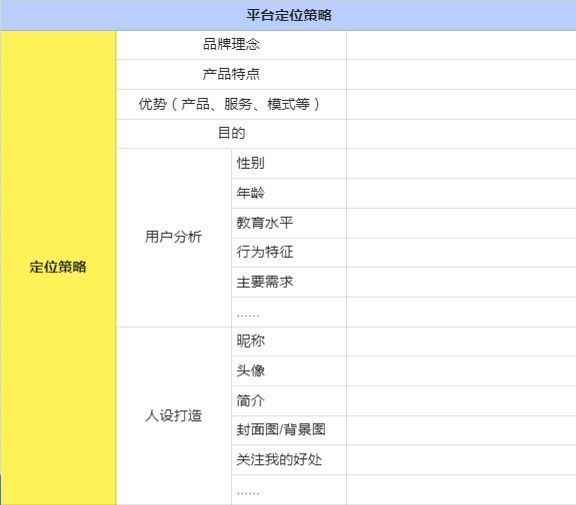Click the empty value cell beside 教育水平
The image size is (576, 505).
click(461, 223)
